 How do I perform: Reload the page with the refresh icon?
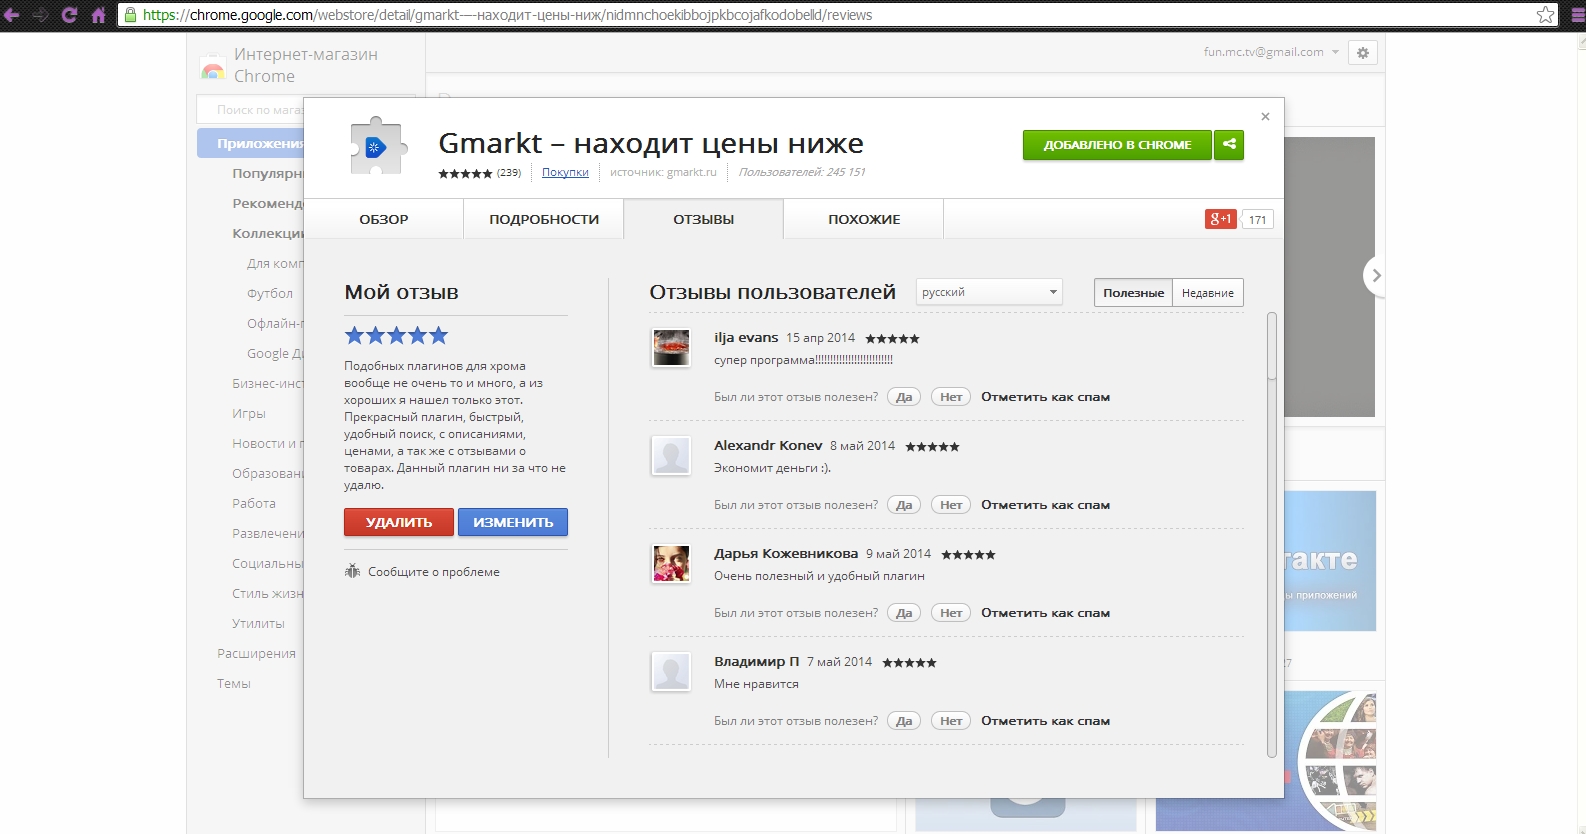69,15
